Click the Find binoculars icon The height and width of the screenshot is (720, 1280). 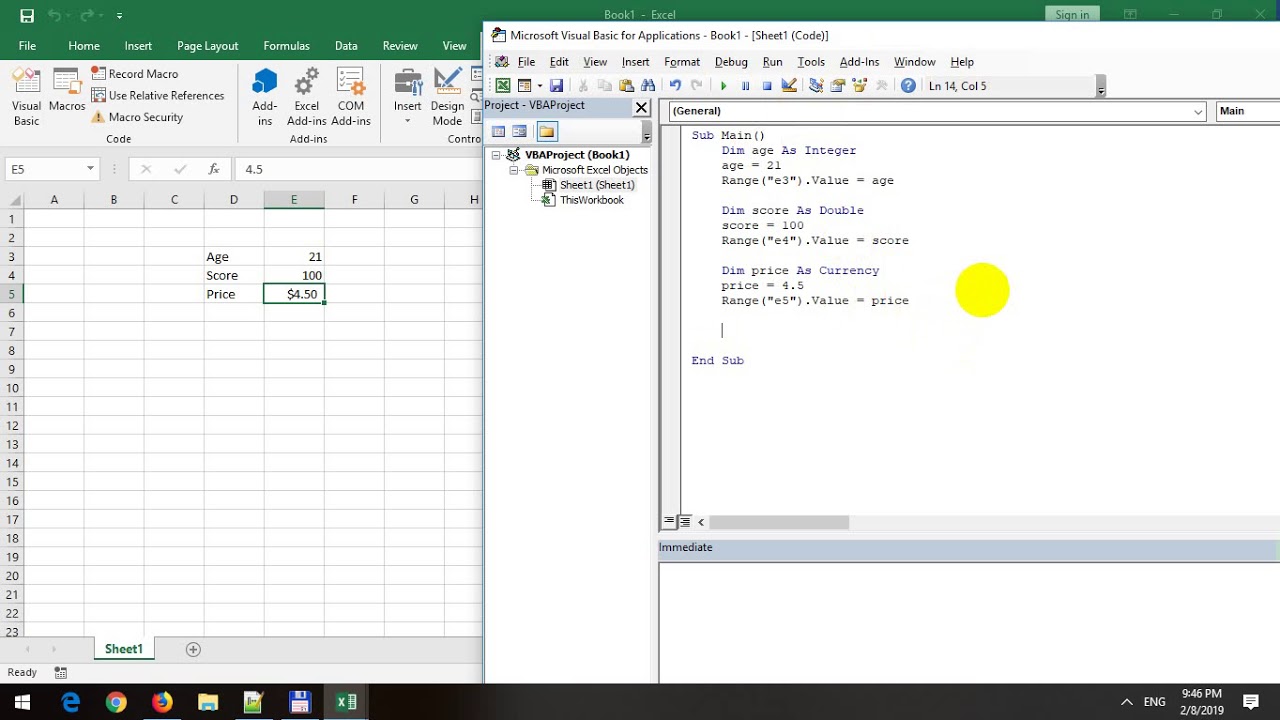[x=648, y=86]
